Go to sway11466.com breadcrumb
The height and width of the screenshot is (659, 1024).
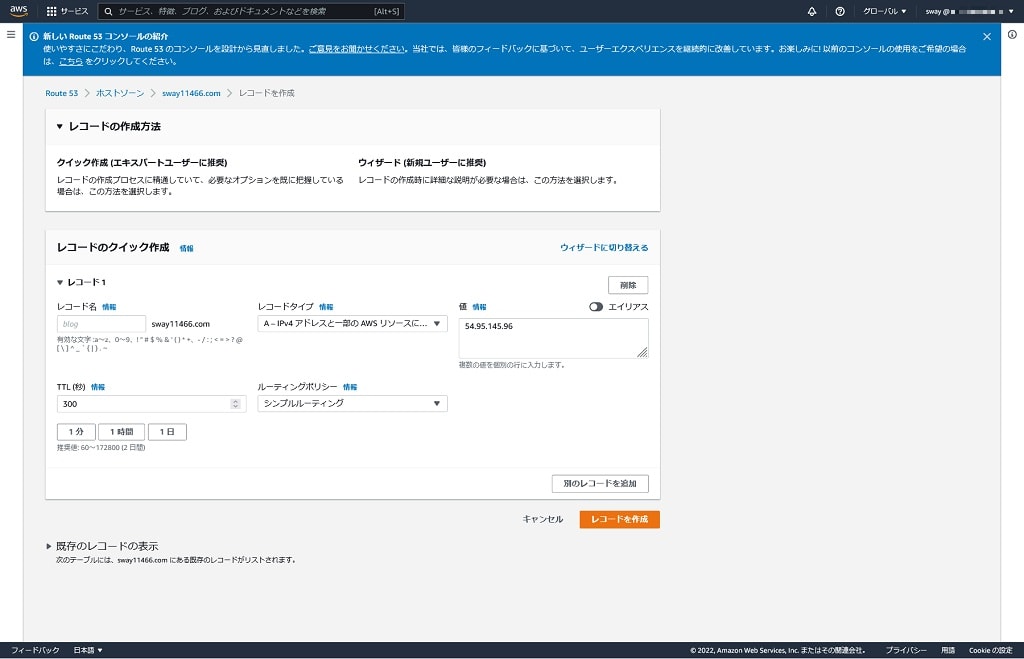click(191, 93)
